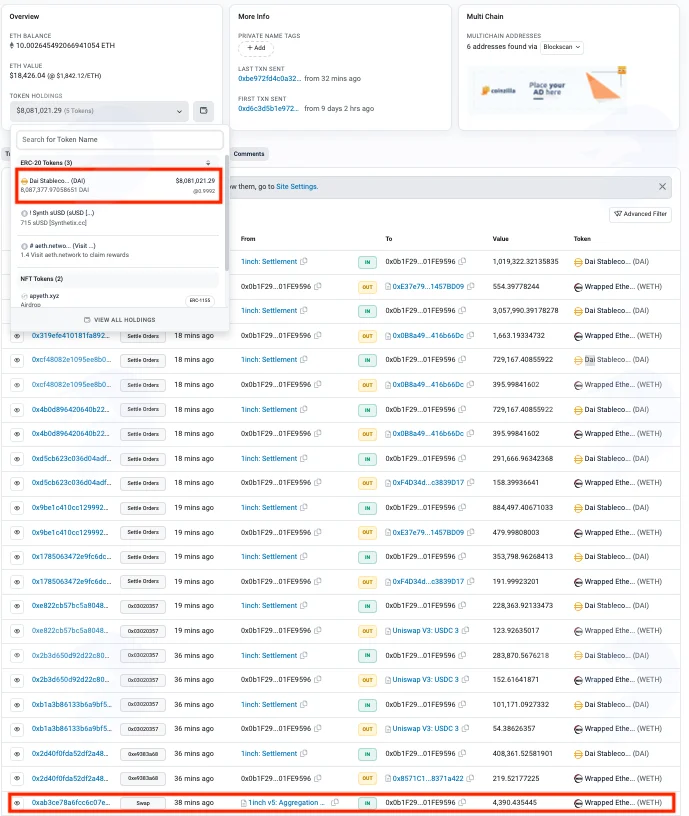This screenshot has width=689, height=816.
Task: Open the token holdings wallet view button
Action: coord(203,111)
